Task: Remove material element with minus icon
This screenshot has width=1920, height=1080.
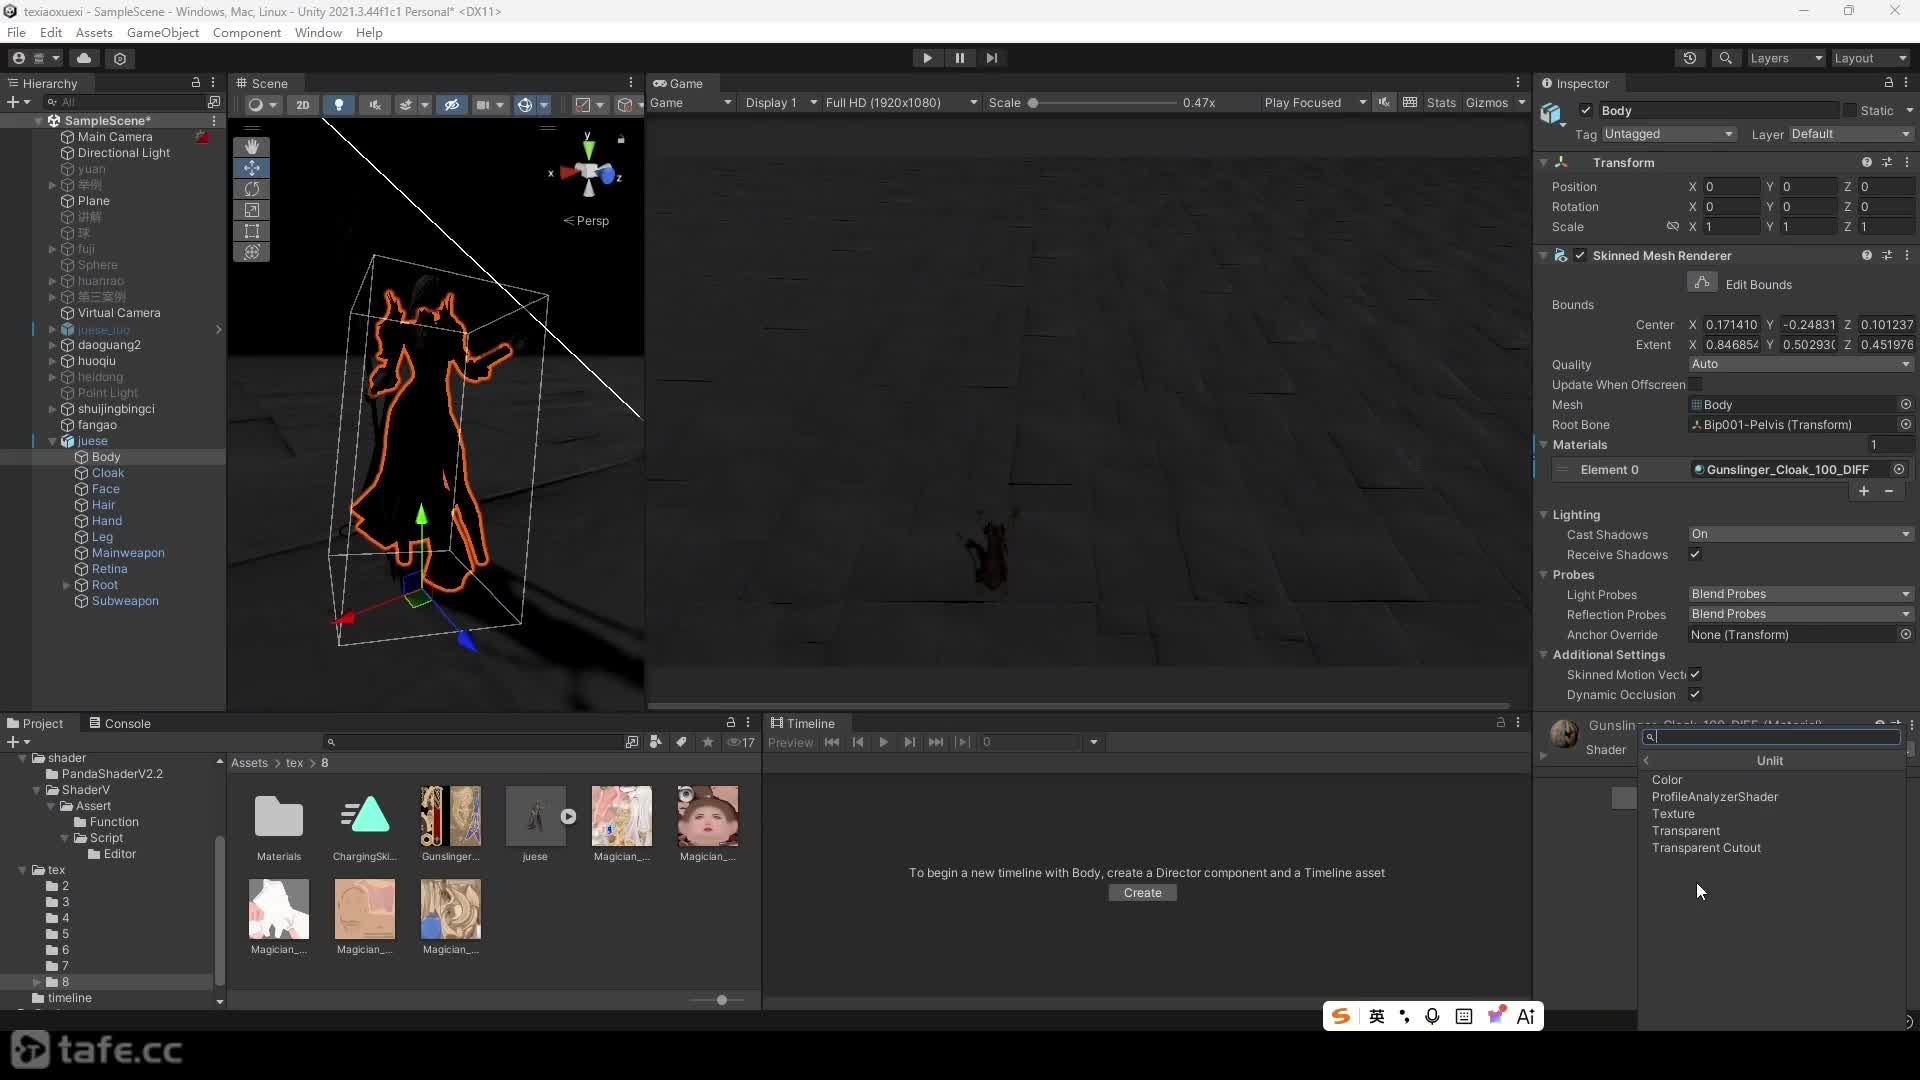Action: 1889,491
